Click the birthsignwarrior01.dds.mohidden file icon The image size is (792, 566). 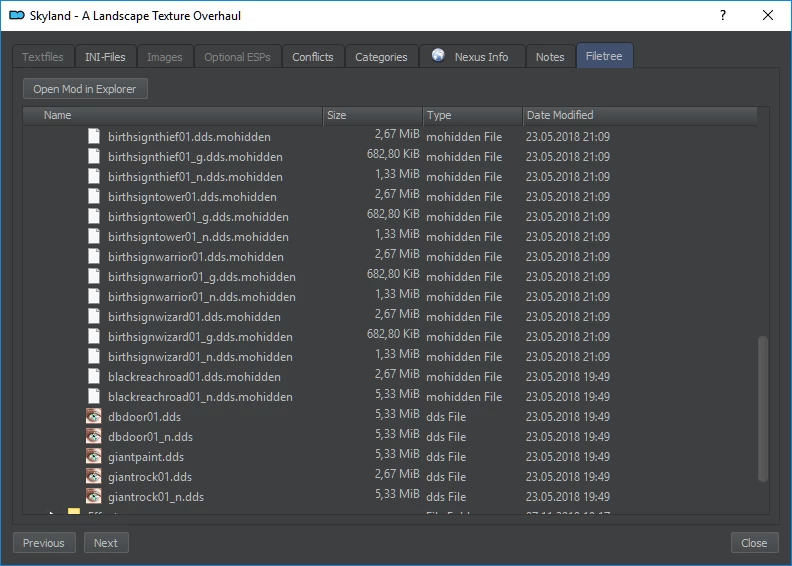(x=94, y=256)
